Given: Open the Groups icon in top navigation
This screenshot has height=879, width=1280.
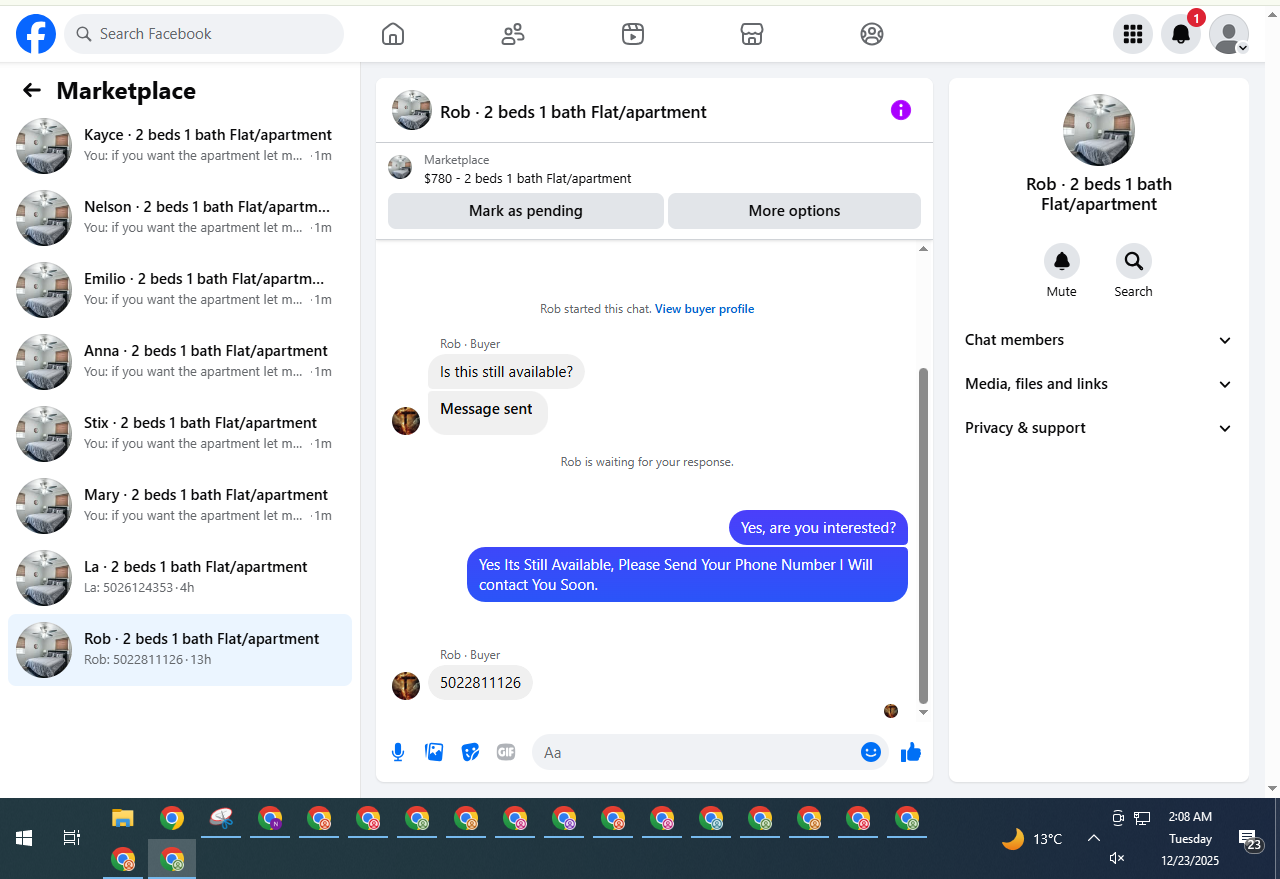Looking at the screenshot, I should 872,34.
